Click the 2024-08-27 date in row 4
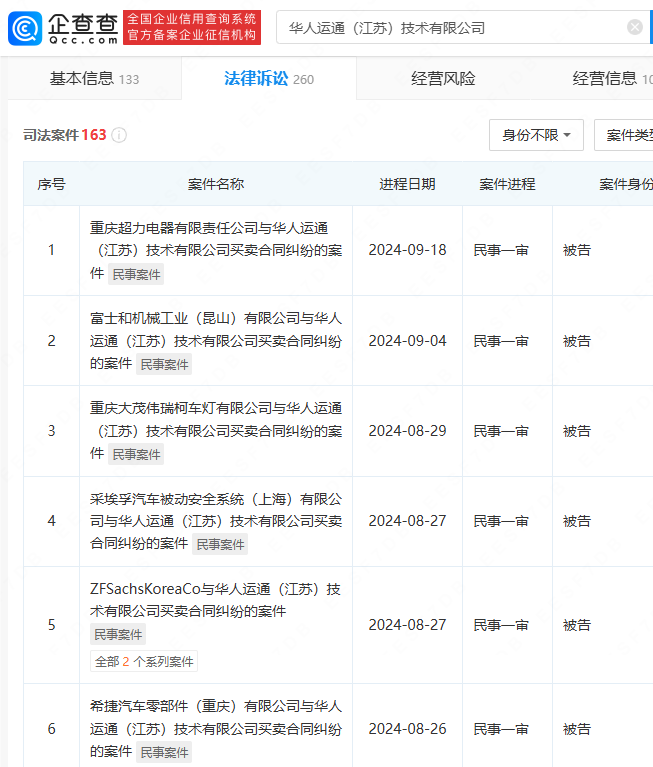653x767 pixels. pos(407,521)
